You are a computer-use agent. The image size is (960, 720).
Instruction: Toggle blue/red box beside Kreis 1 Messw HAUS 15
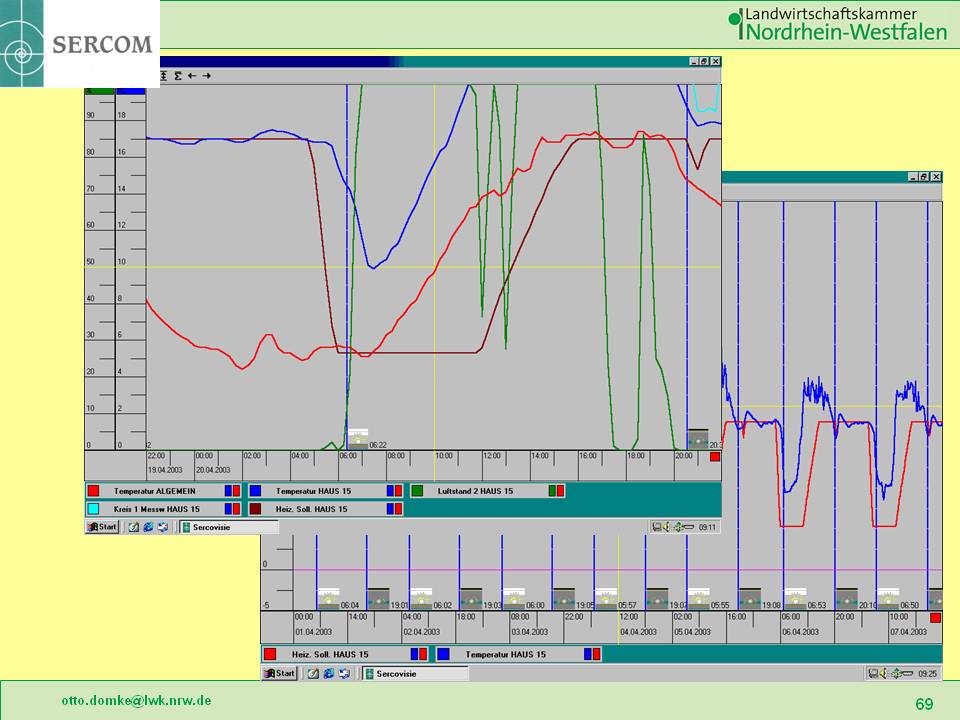(232, 509)
